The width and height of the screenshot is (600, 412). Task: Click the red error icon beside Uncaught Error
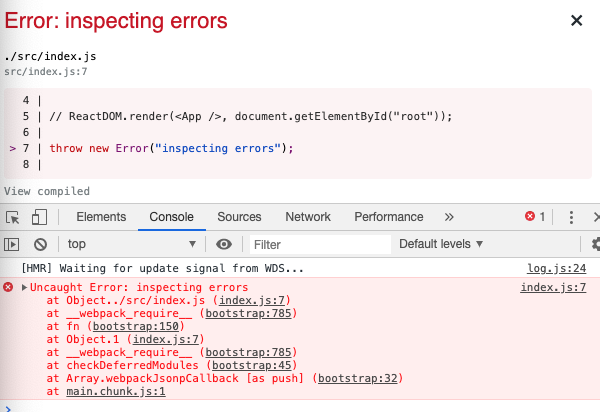[8, 287]
